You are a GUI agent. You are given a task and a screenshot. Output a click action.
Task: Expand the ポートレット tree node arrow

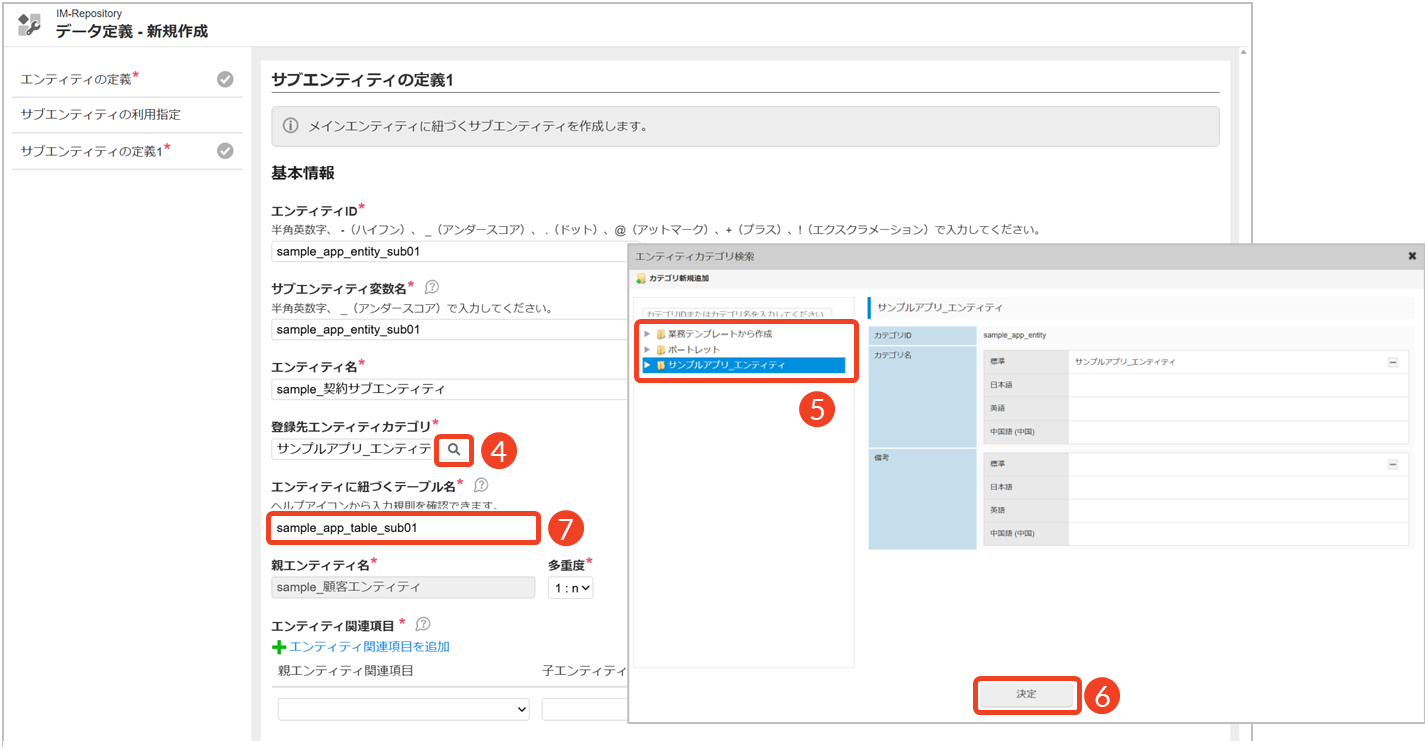[648, 350]
